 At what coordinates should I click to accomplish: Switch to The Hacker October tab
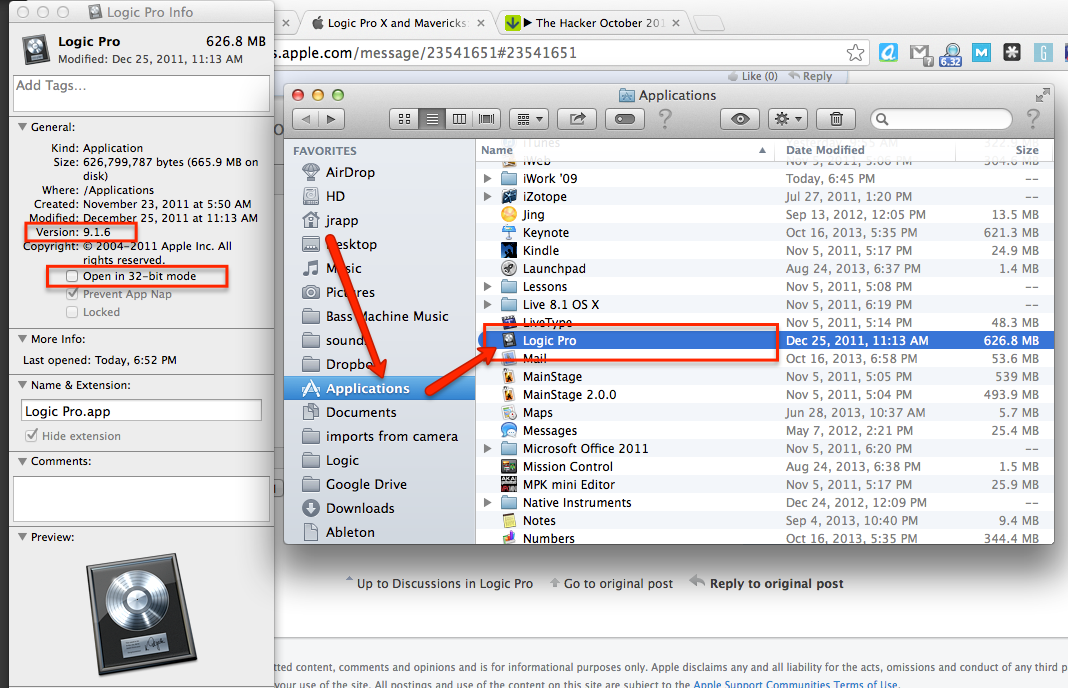[593, 22]
